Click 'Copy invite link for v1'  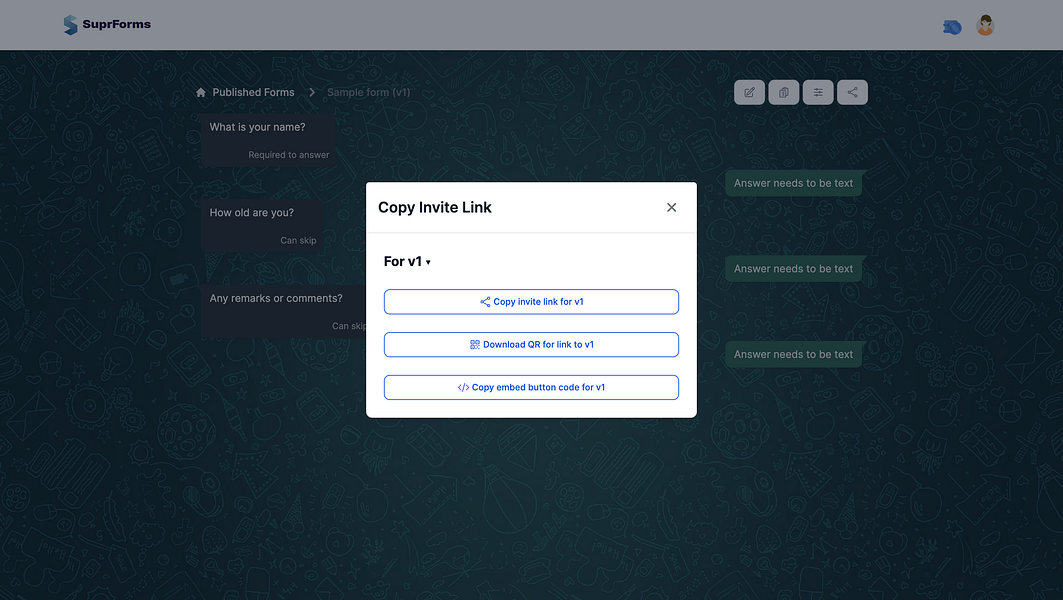click(x=531, y=301)
